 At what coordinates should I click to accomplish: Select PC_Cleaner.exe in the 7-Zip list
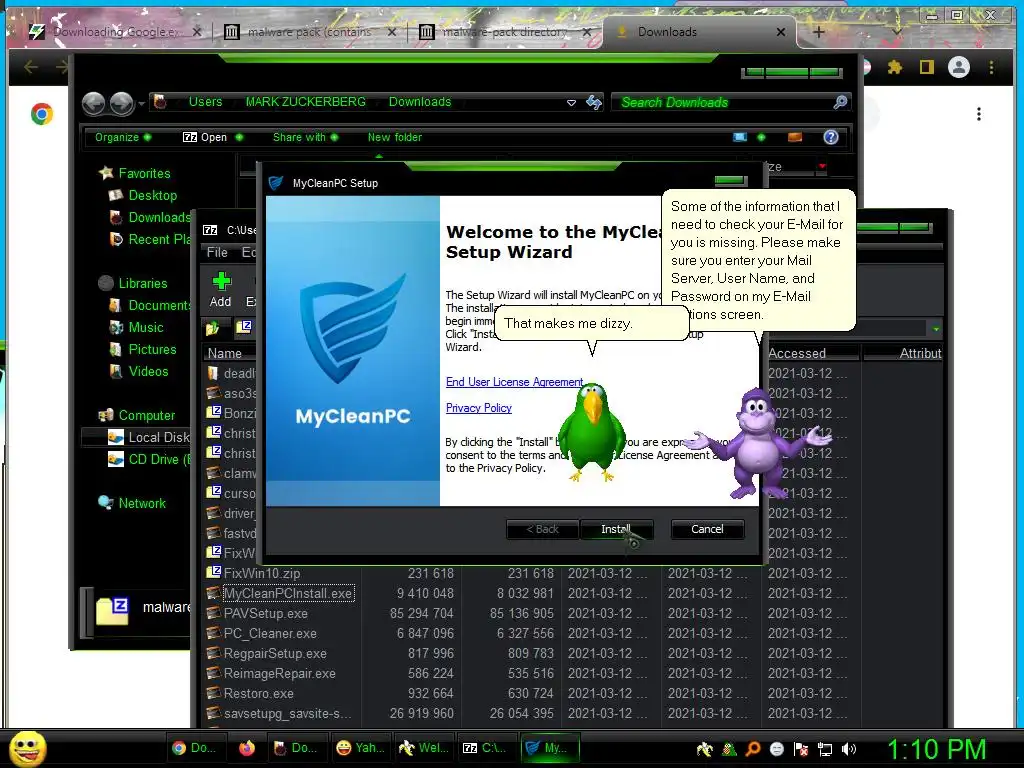click(x=270, y=633)
